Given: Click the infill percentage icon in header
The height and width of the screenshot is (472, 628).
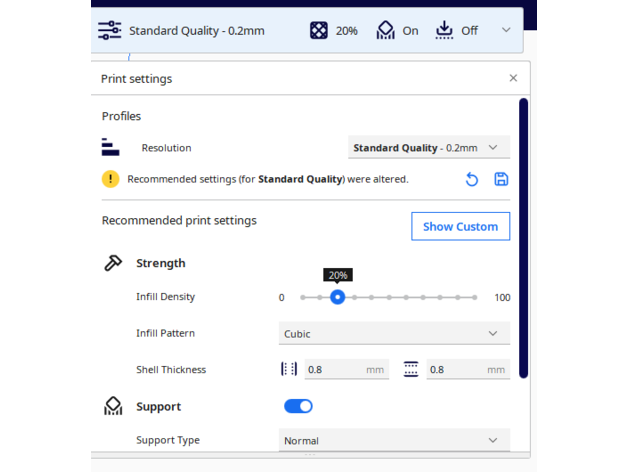Looking at the screenshot, I should pos(318,31).
